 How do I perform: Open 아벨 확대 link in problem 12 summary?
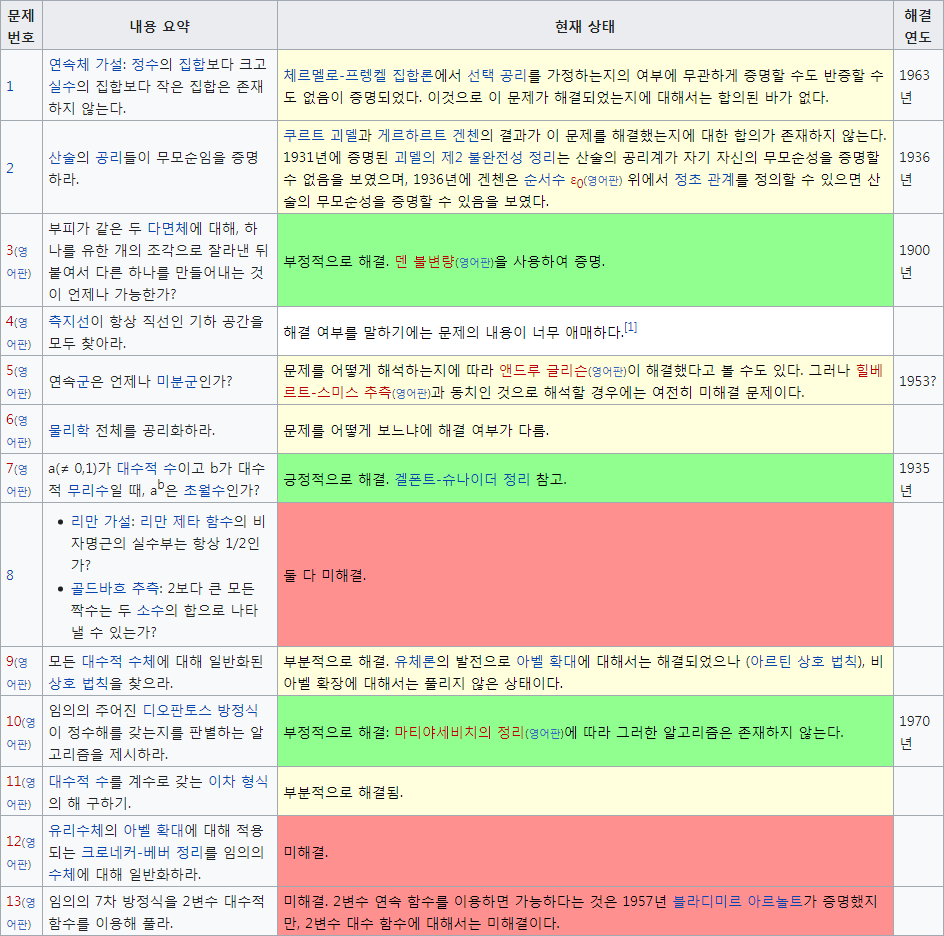pyautogui.click(x=153, y=831)
